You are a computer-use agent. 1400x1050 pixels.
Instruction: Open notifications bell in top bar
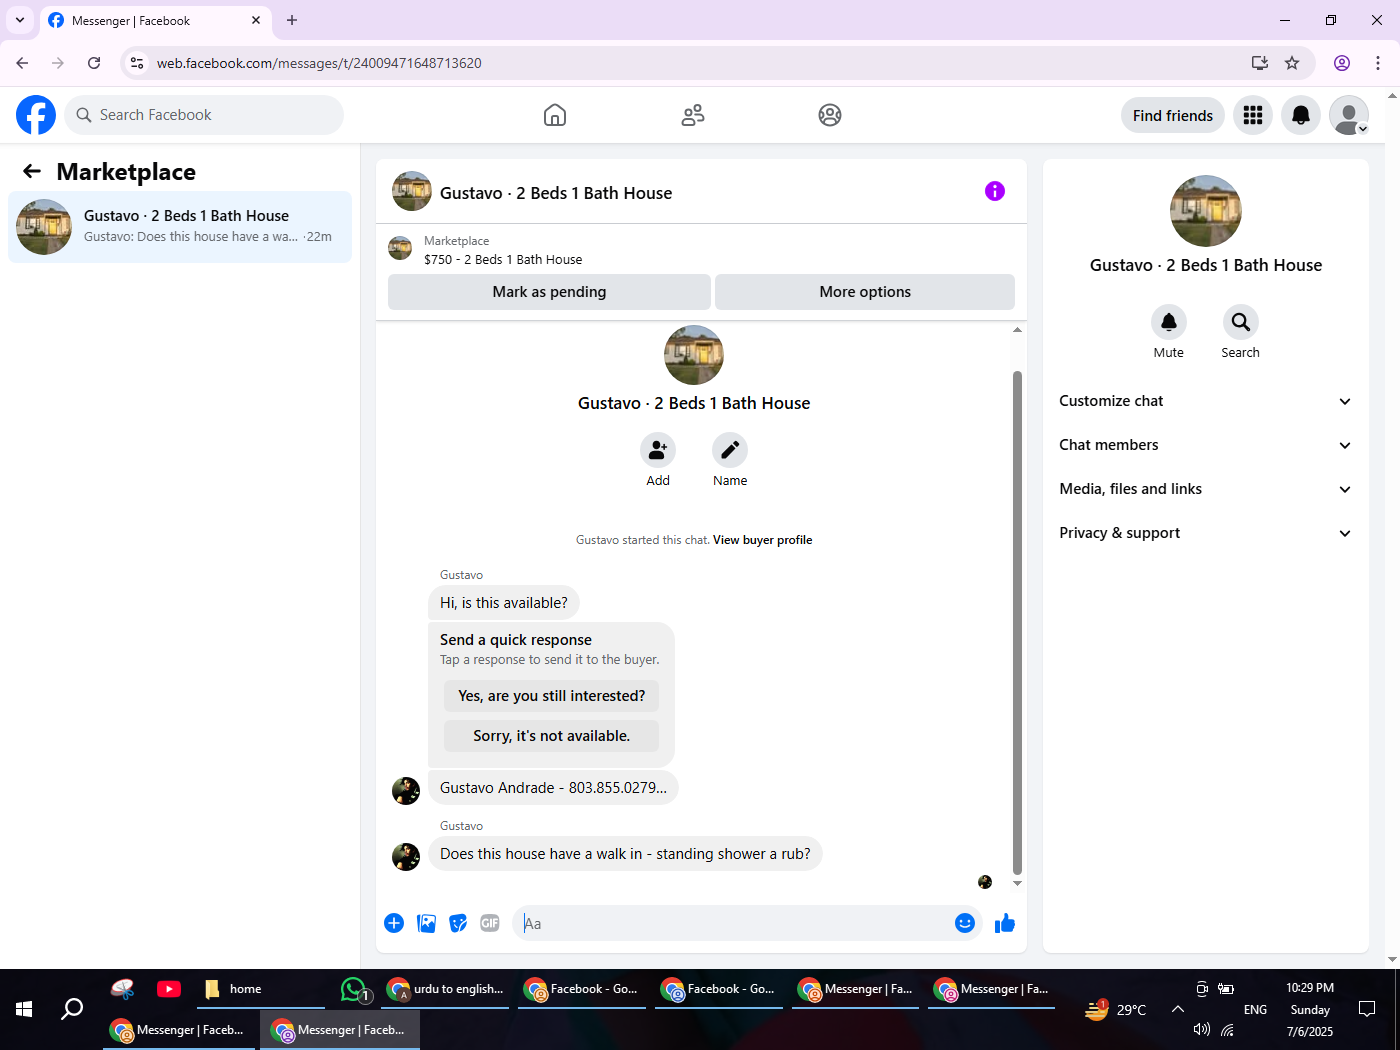coord(1301,115)
